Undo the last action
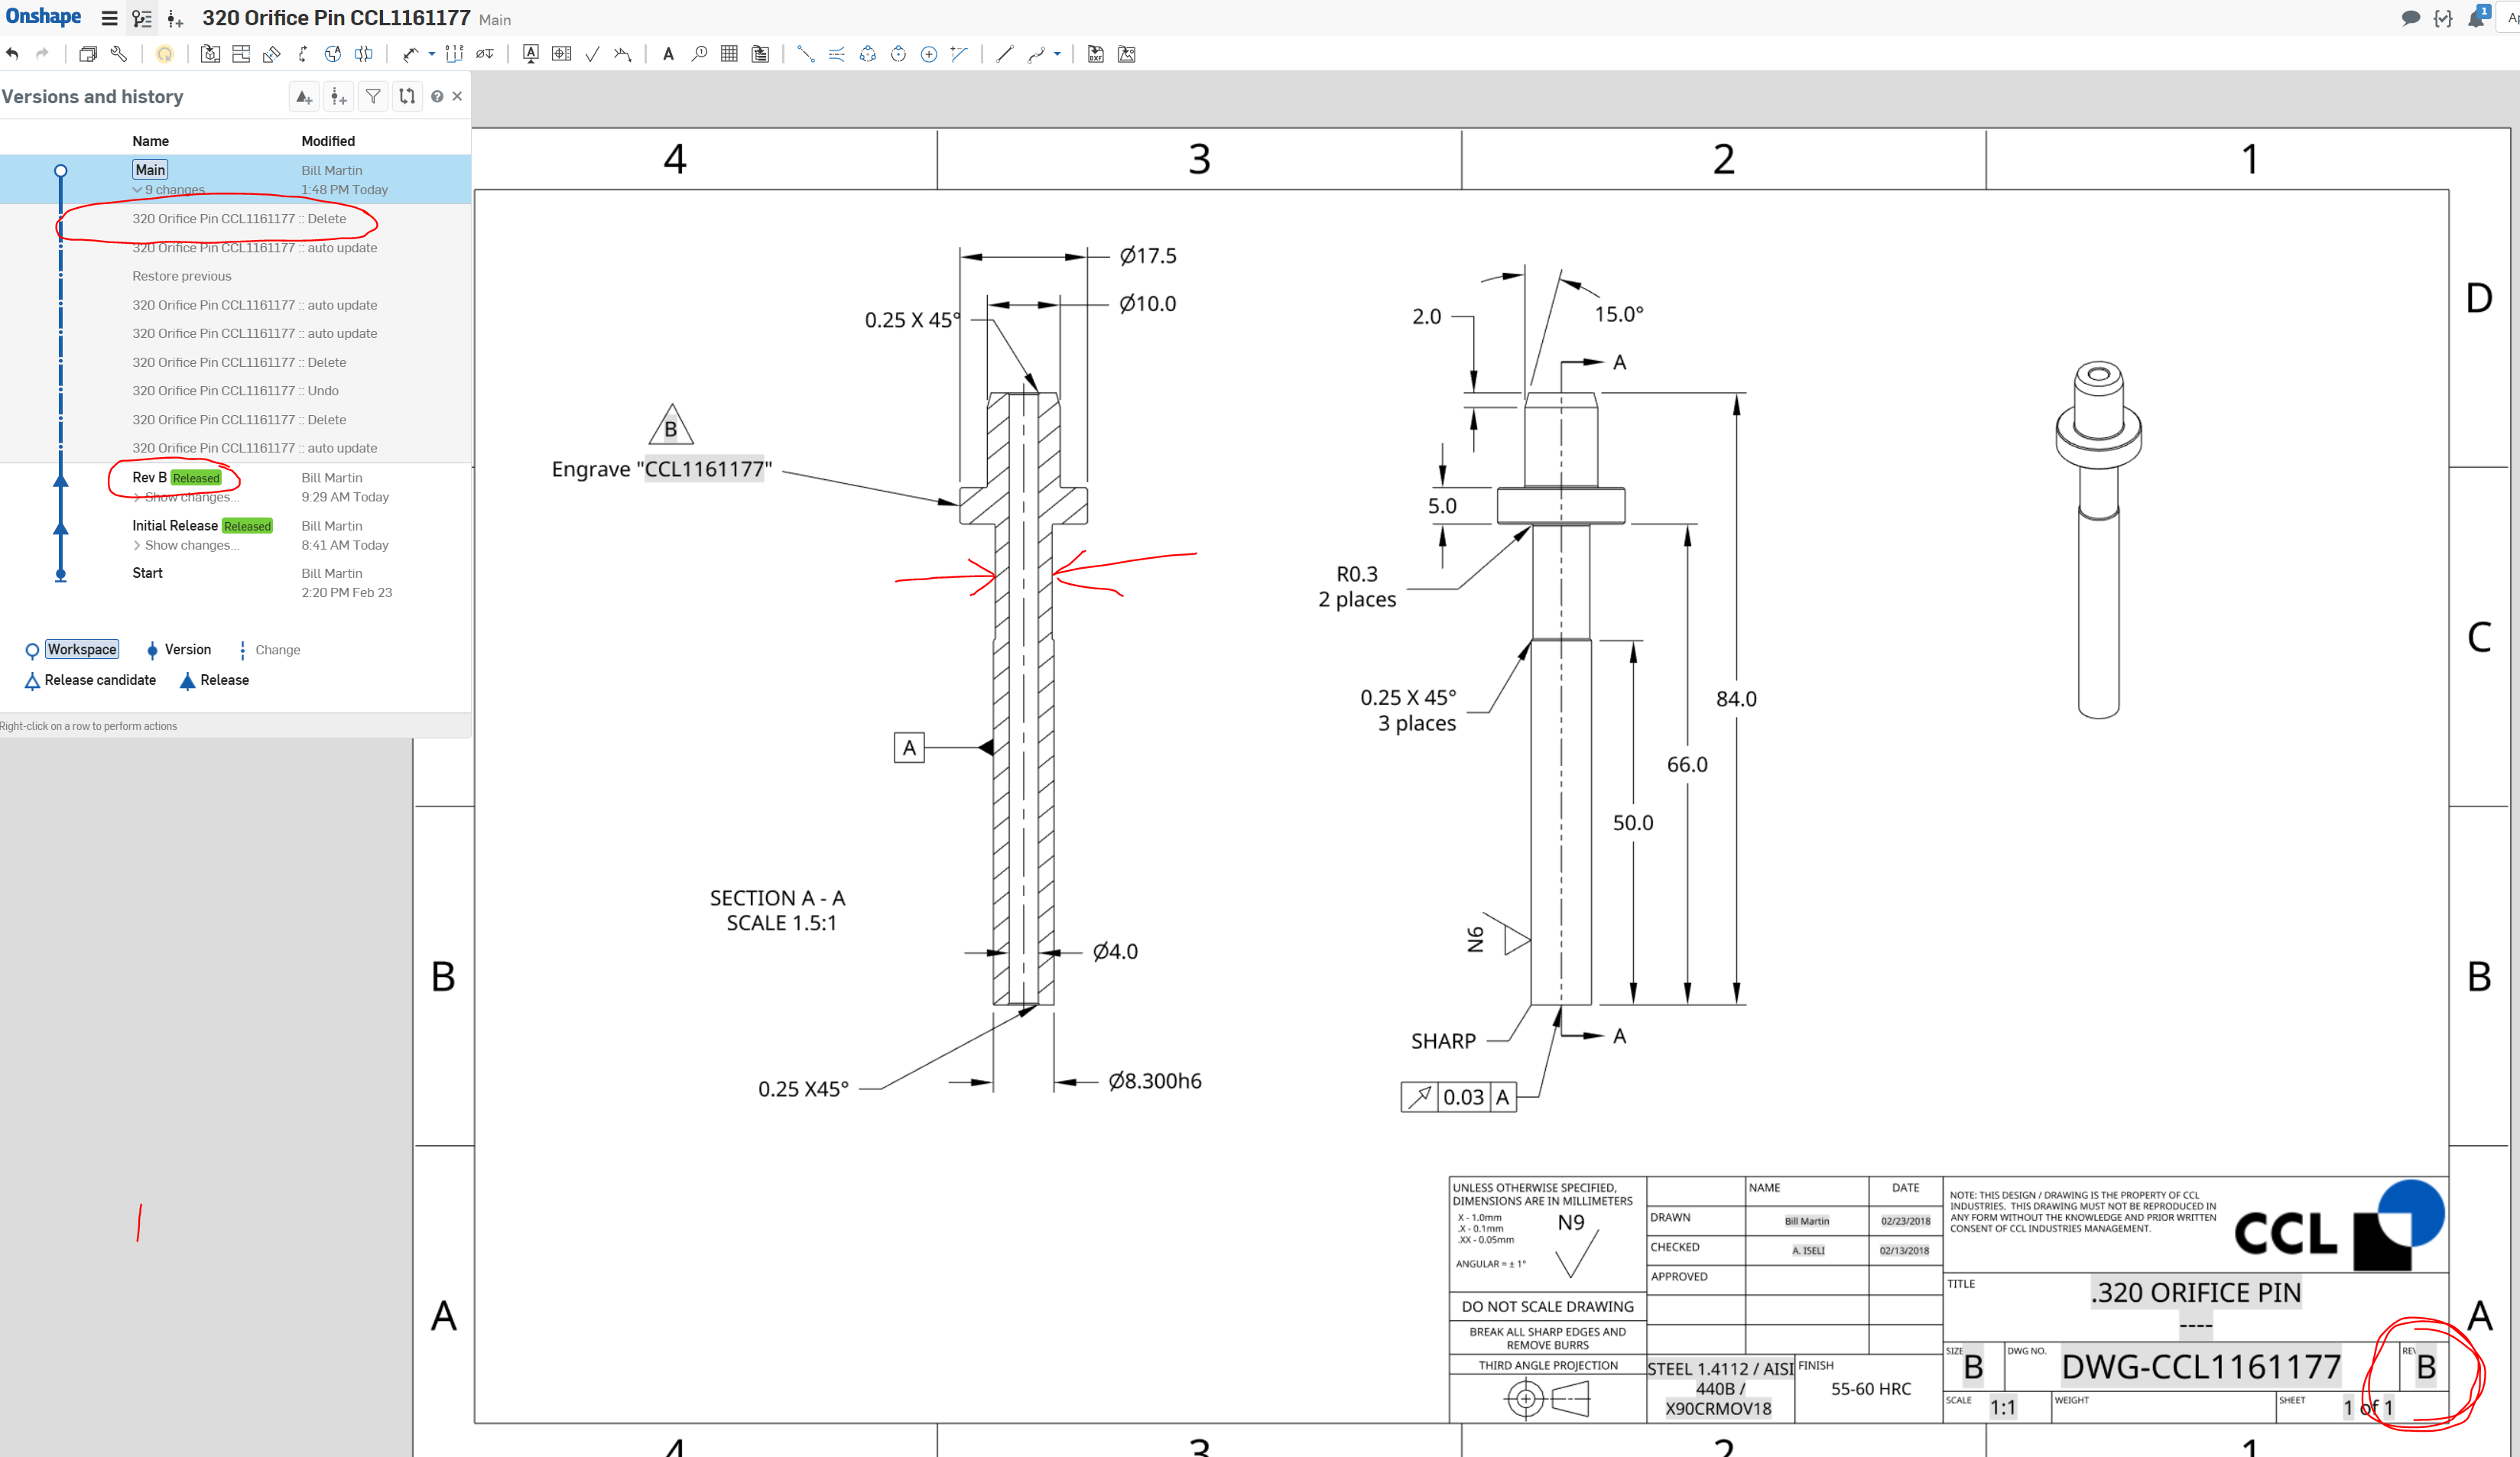Screen dimensions: 2520x1457 pos(12,54)
